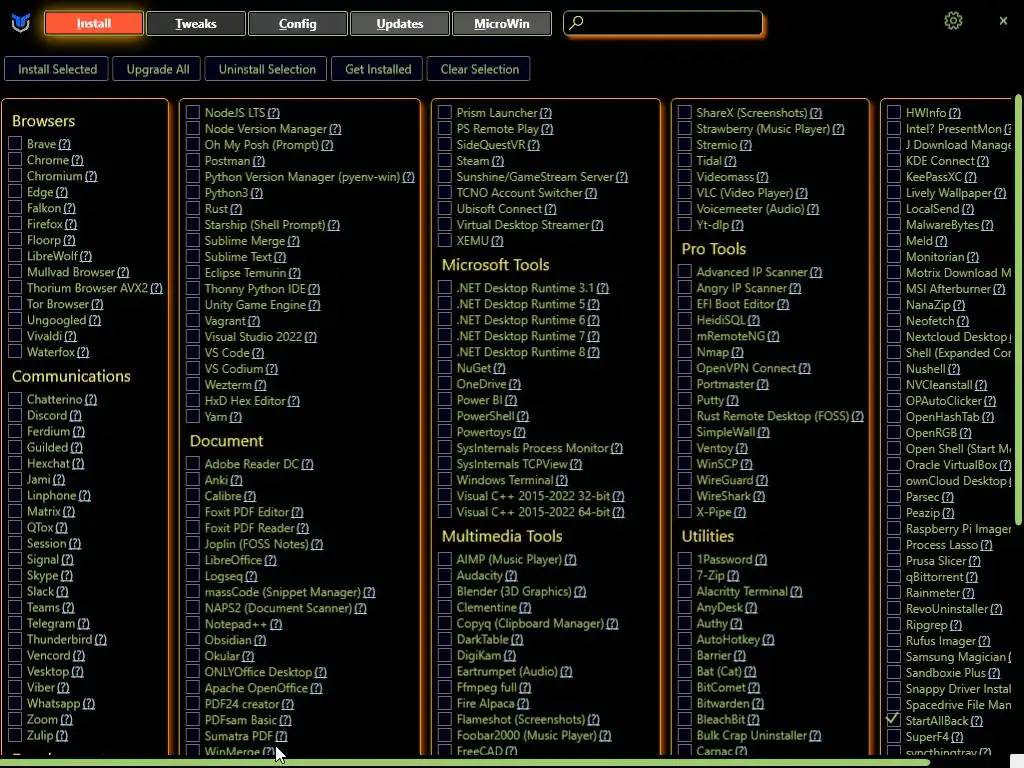Open the help (?) link next to HWInfo
Screen dimensions: 1024x768
pyautogui.click(x=955, y=113)
